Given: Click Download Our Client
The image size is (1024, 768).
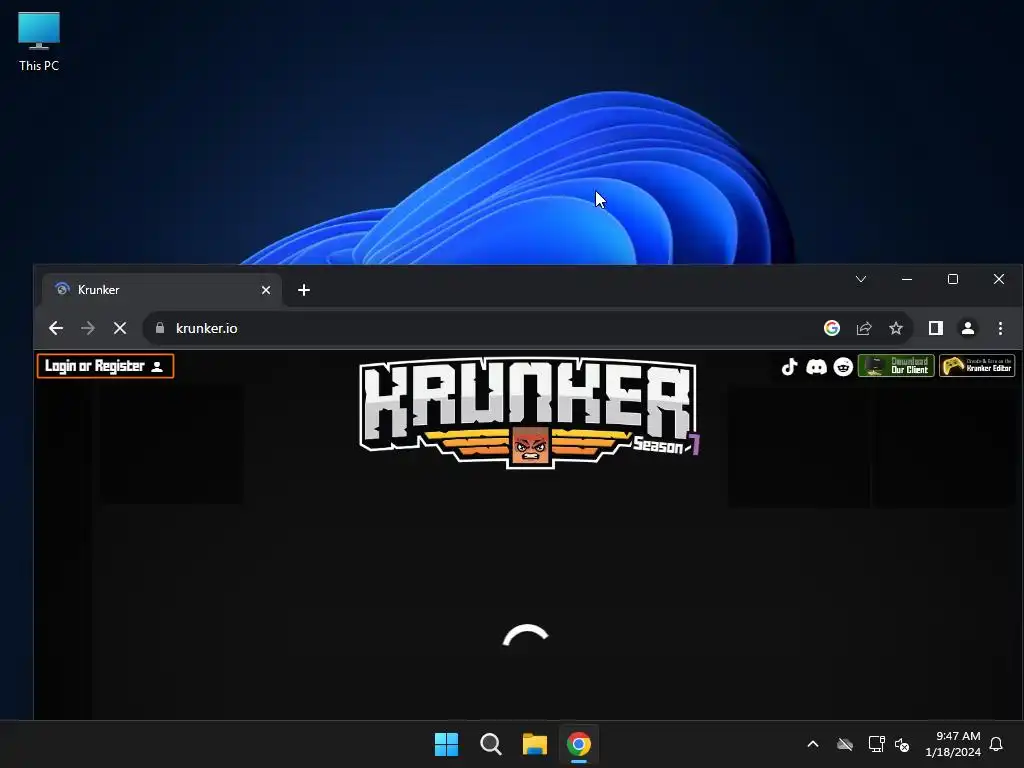Looking at the screenshot, I should pyautogui.click(x=896, y=366).
